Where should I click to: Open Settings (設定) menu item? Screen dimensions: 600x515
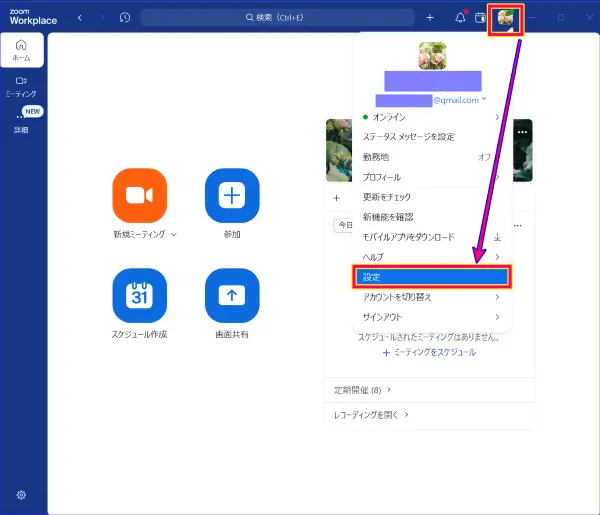point(432,277)
